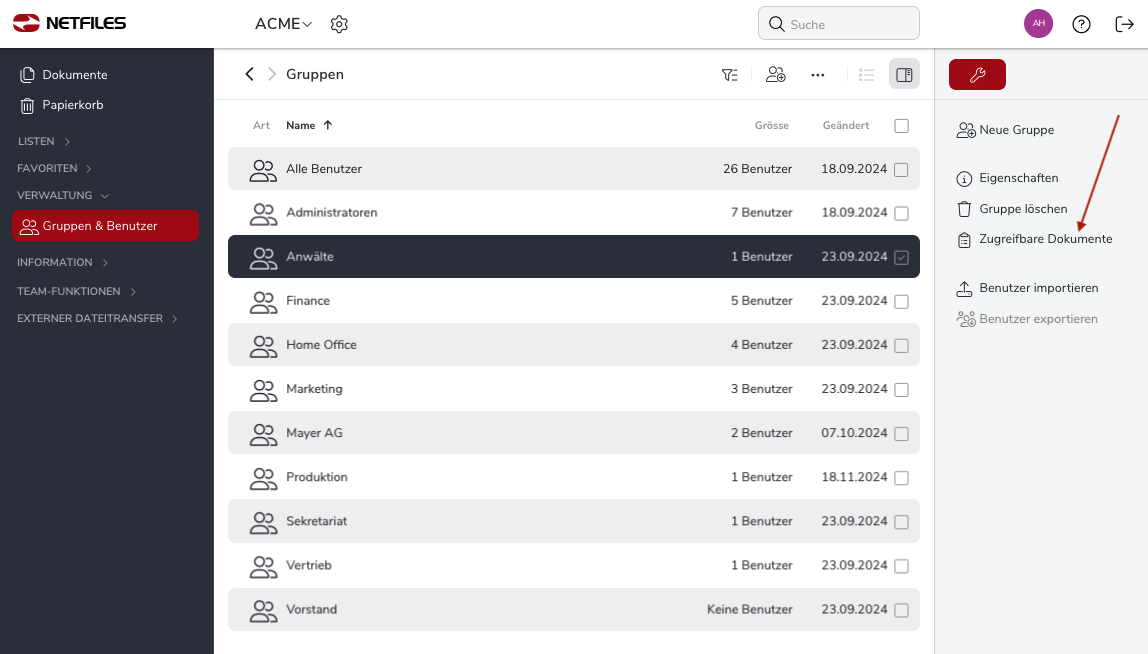
Task: Check the Mayer AG checkbox
Action: [901, 434]
